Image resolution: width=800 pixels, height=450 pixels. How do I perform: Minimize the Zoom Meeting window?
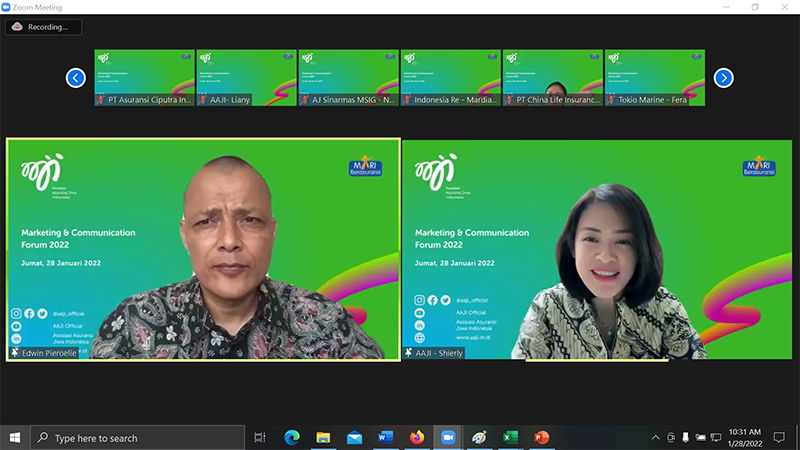726,7
